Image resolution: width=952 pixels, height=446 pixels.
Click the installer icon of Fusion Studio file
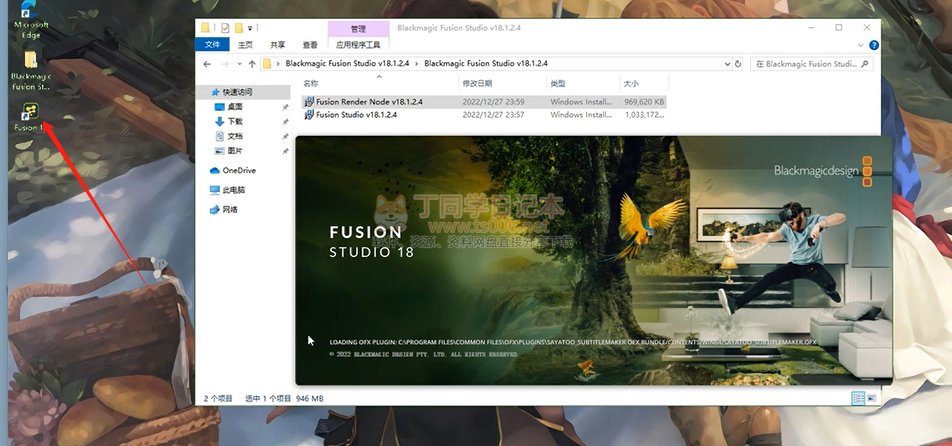[x=309, y=115]
